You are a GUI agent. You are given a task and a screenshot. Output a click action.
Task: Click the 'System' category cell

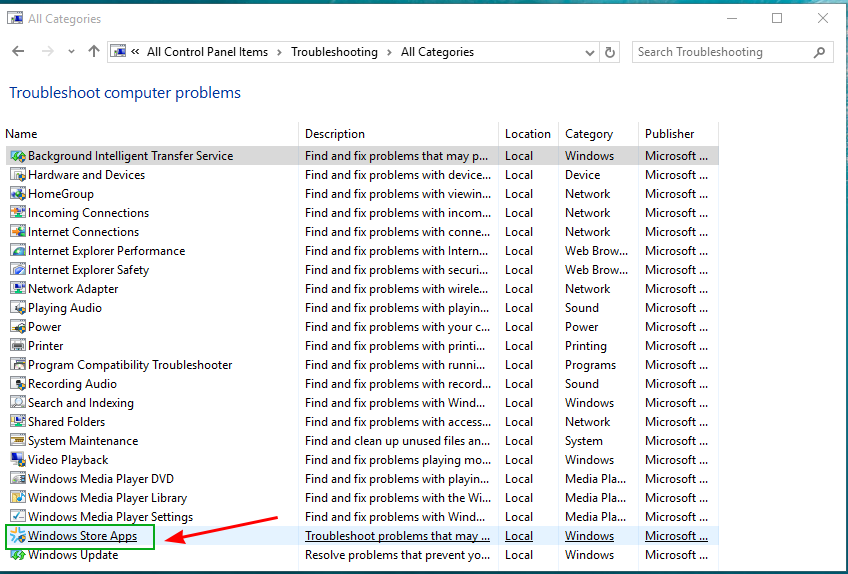point(584,441)
